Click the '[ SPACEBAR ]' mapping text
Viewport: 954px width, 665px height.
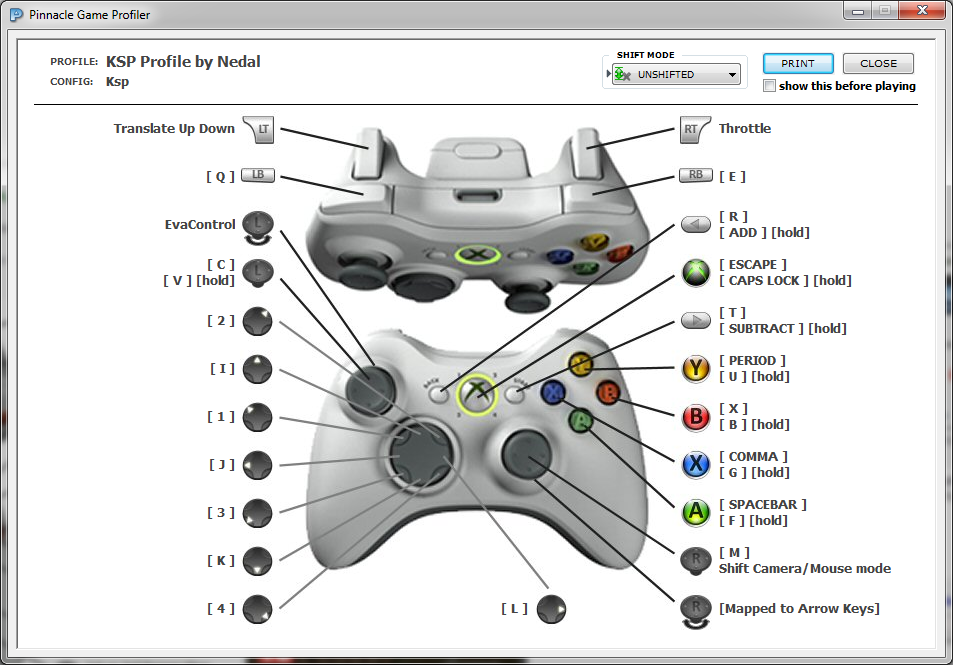point(763,504)
